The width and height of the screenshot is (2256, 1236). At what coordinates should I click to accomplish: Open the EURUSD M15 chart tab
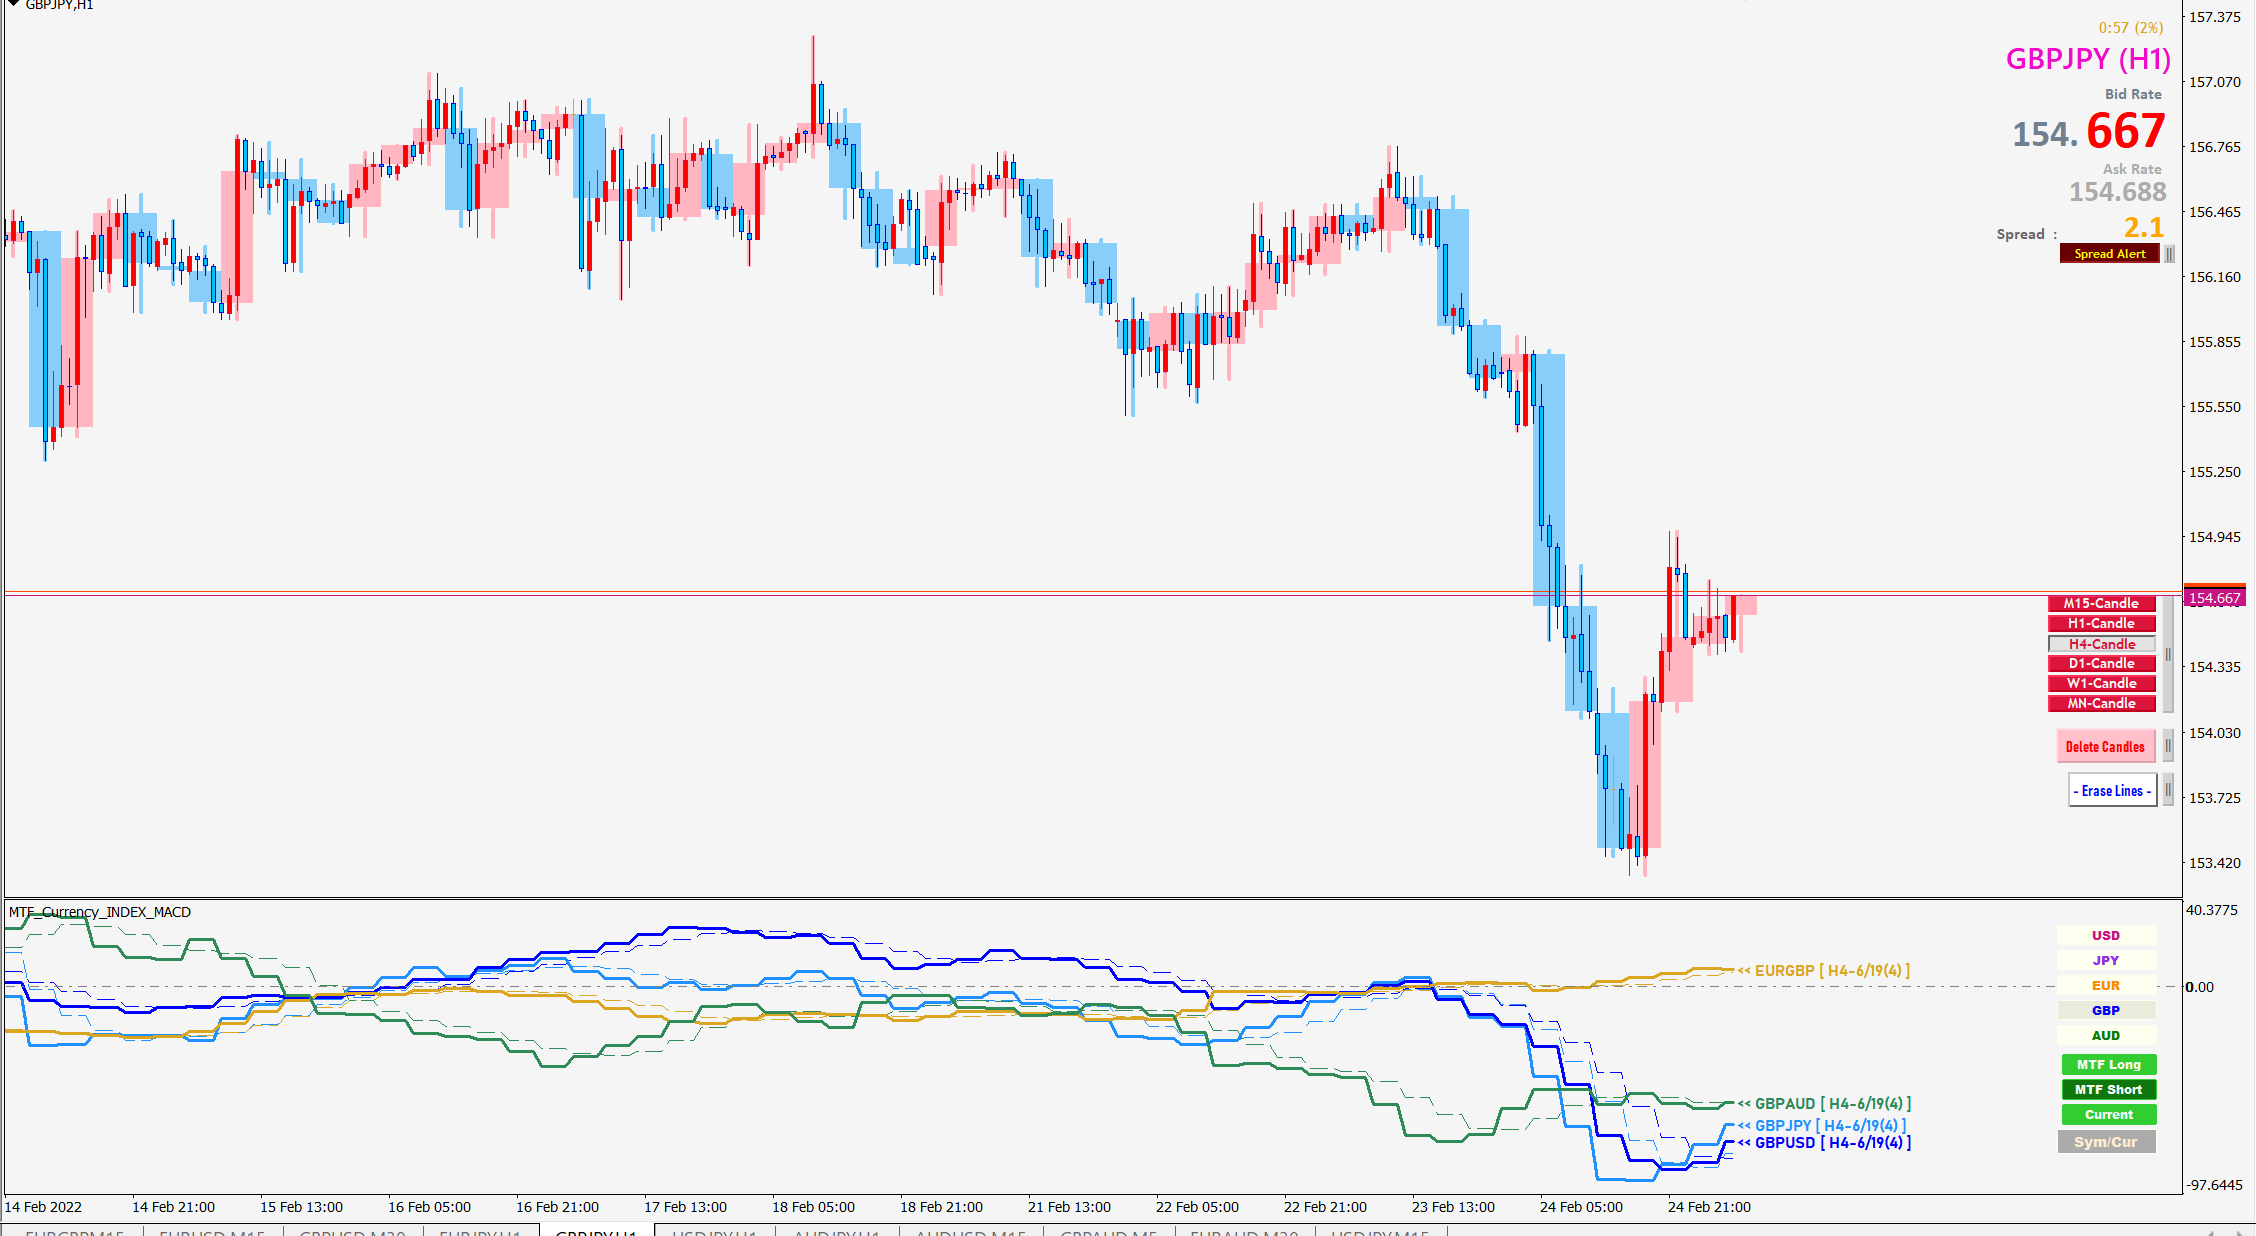click(212, 1231)
